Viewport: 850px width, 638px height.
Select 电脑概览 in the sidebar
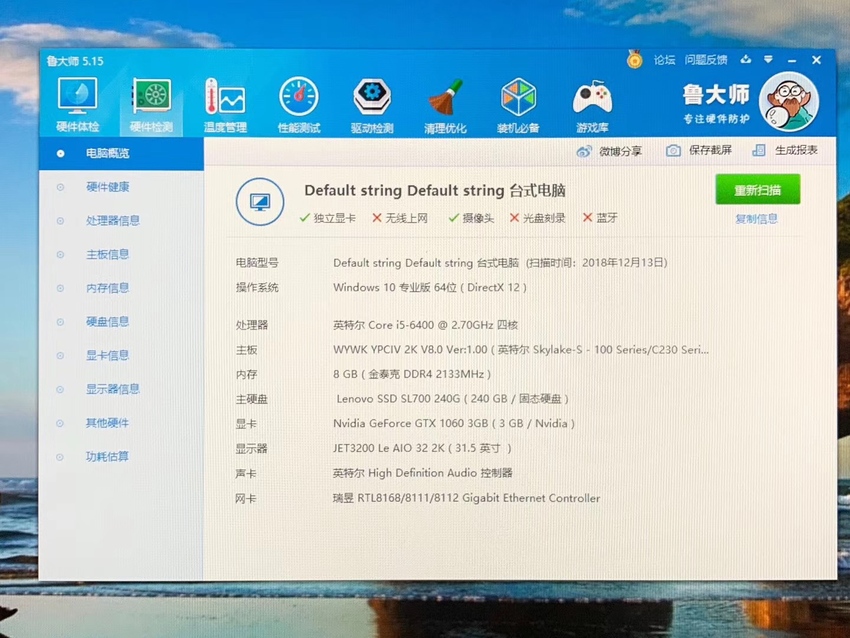pyautogui.click(x=121, y=153)
